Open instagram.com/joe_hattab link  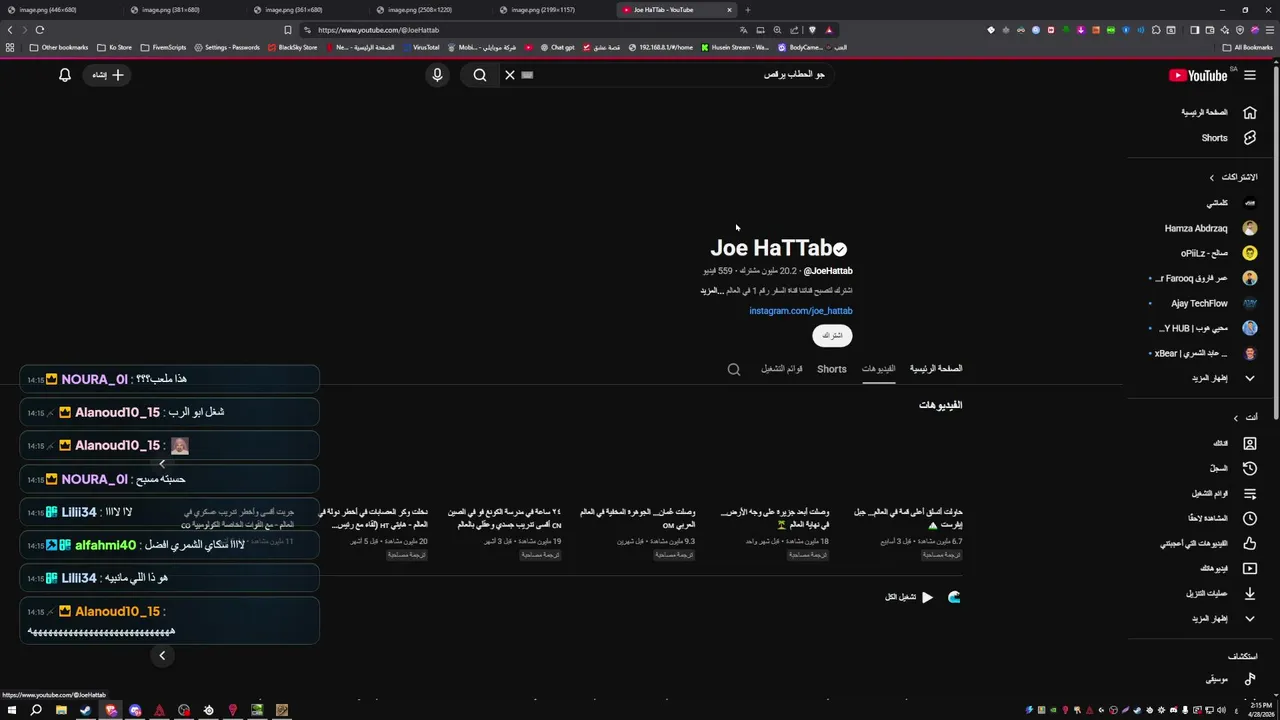tap(801, 311)
